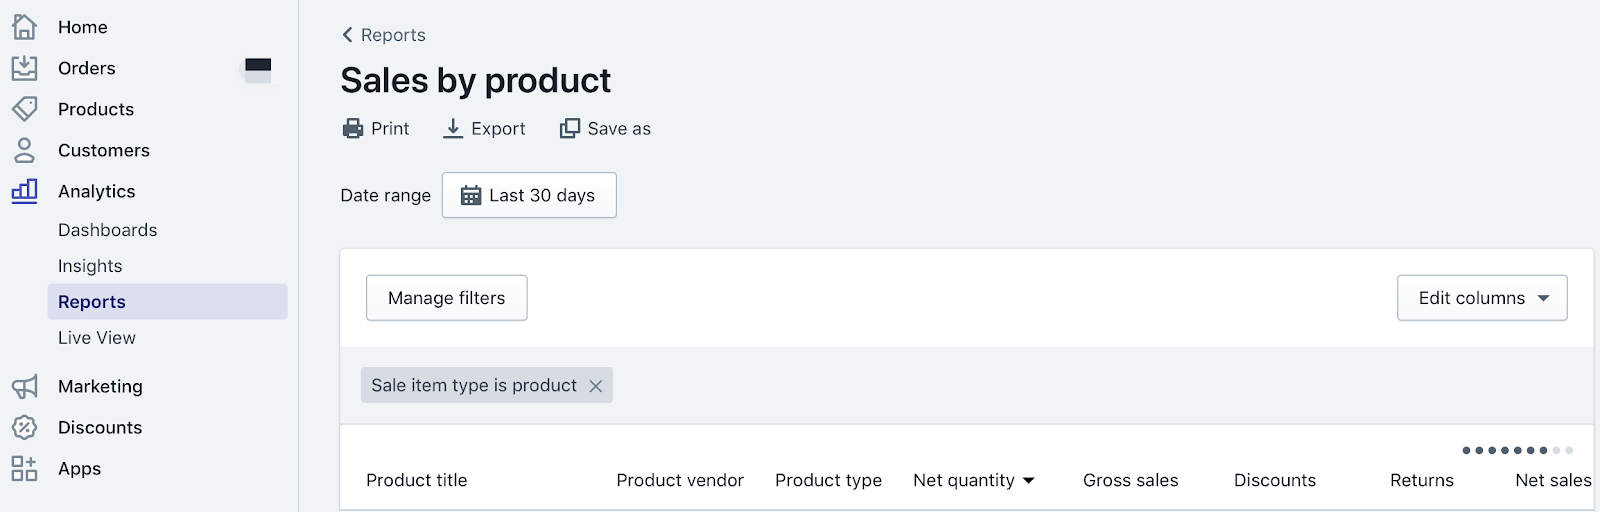Image resolution: width=1600 pixels, height=512 pixels.
Task: Click the Export button
Action: click(x=484, y=128)
